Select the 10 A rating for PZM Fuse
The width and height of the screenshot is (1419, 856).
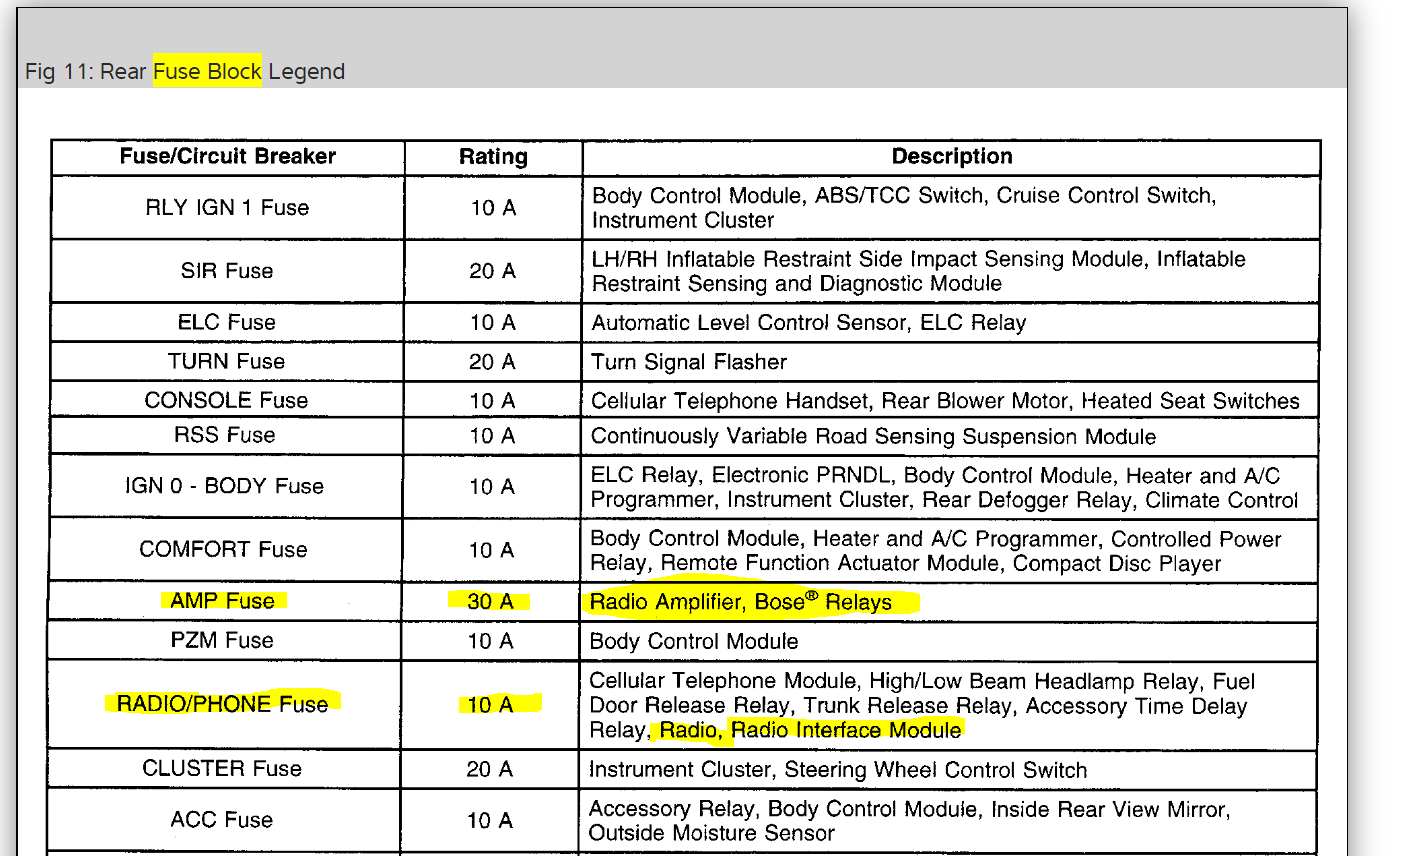point(491,641)
